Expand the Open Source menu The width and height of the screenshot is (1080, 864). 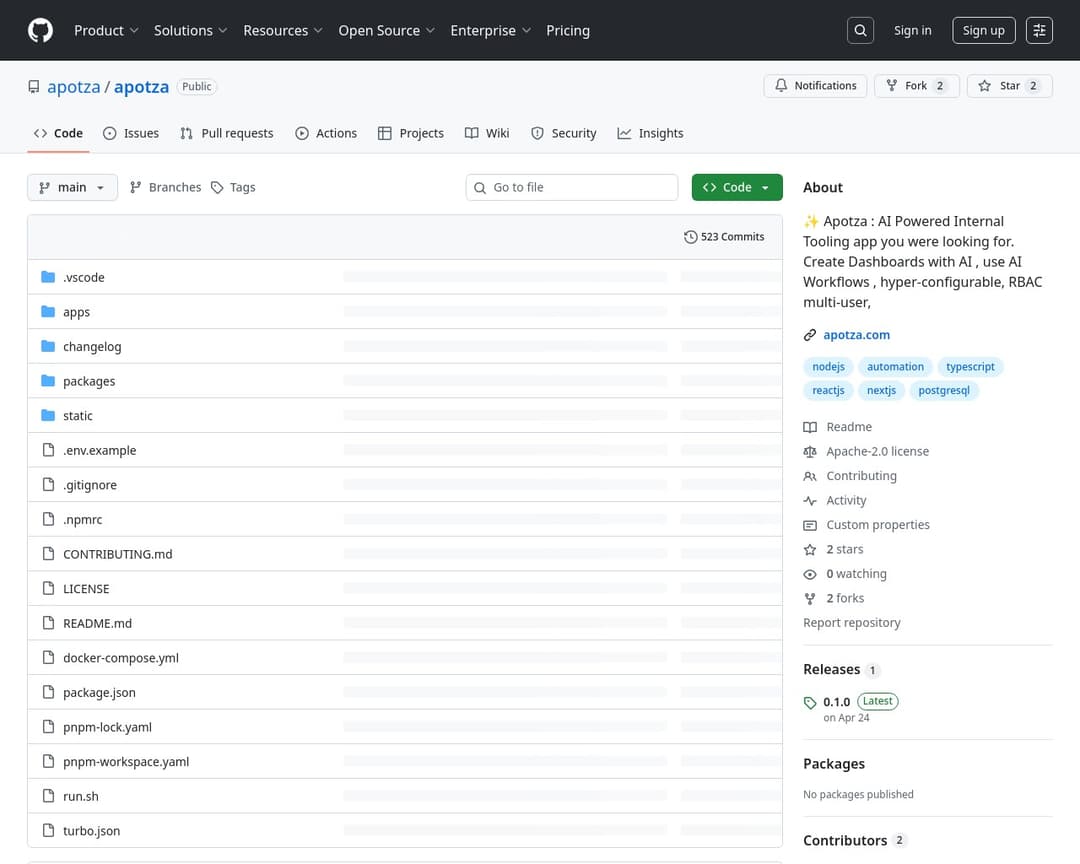pyautogui.click(x=386, y=31)
